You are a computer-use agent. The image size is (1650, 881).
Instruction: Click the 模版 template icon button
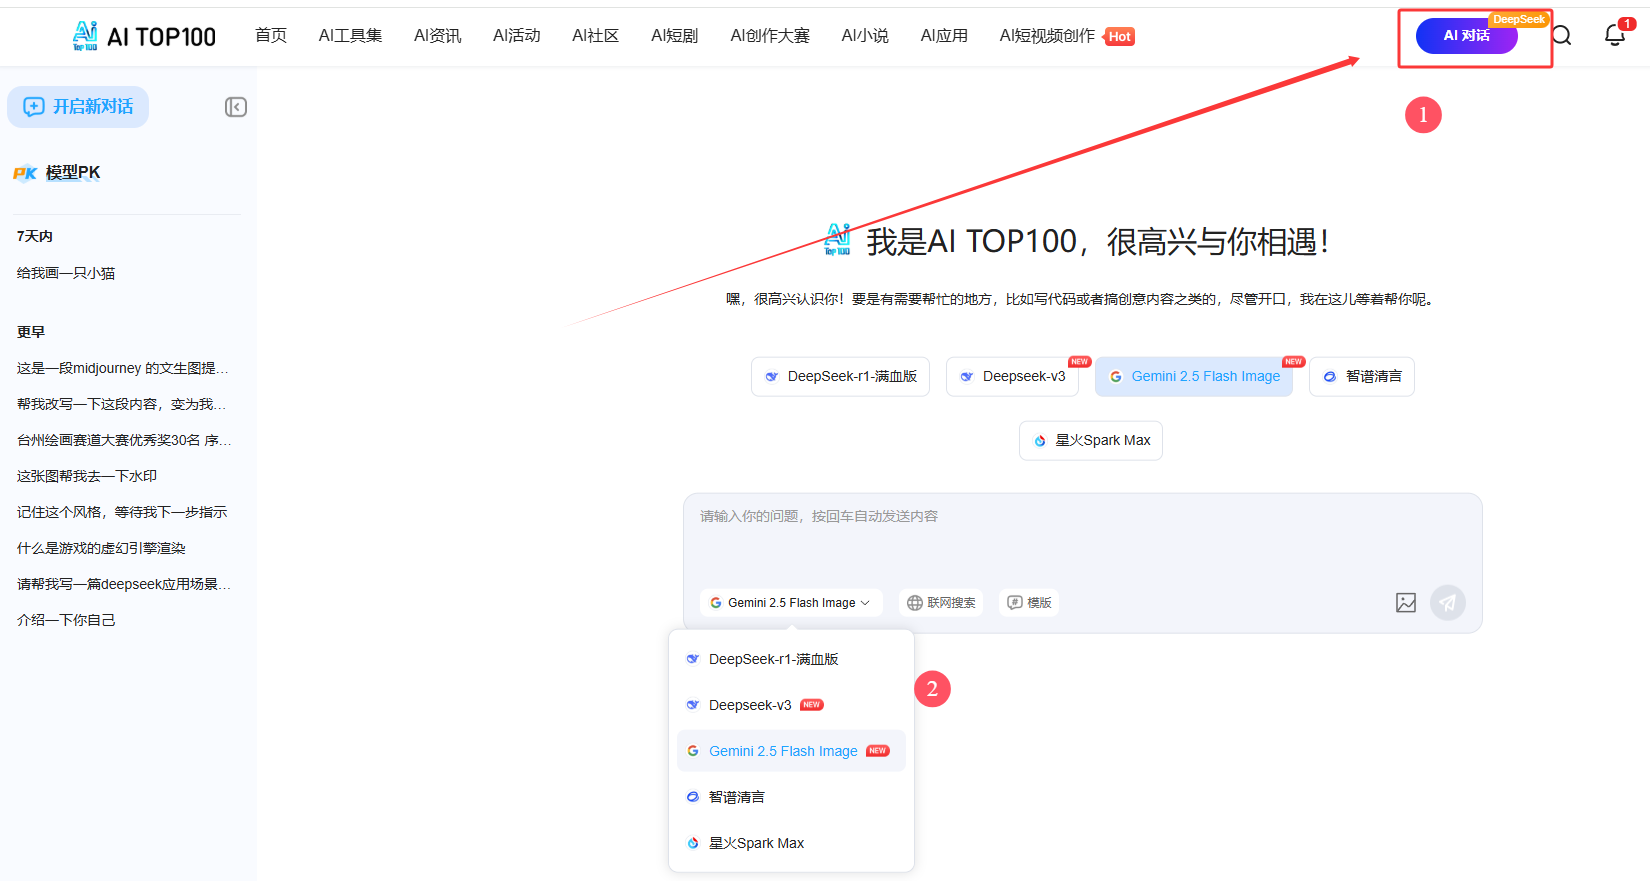pos(1029,603)
